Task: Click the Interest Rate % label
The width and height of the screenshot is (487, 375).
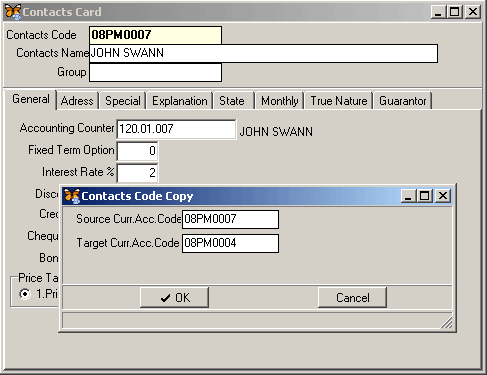Action: point(78,172)
